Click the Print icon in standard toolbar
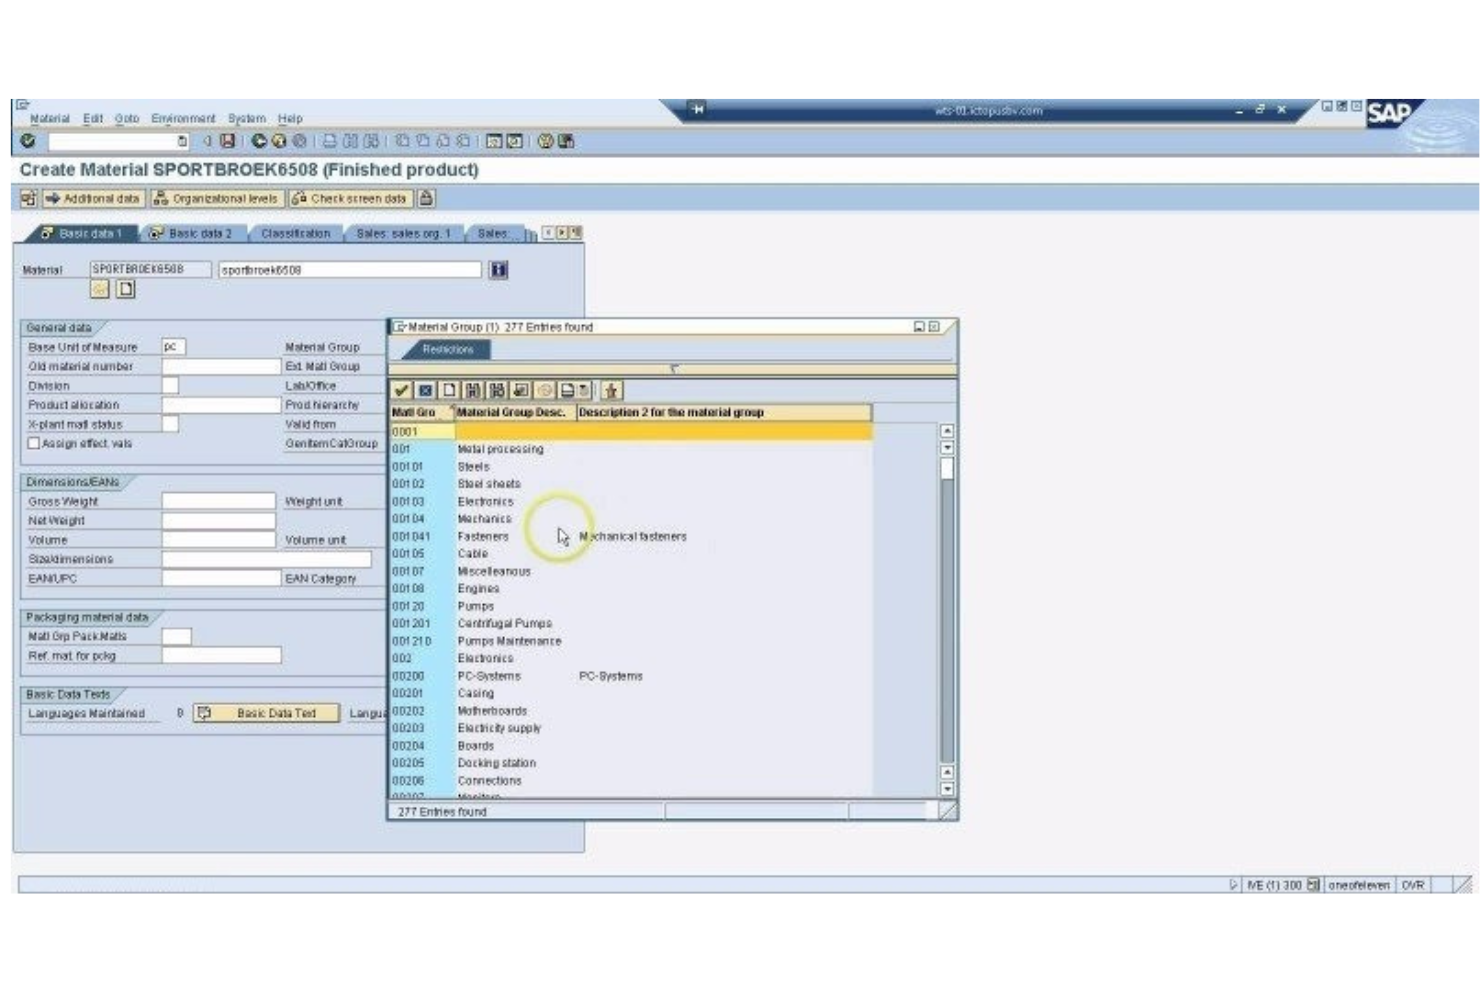Viewport: 1480px width, 987px height. click(329, 141)
